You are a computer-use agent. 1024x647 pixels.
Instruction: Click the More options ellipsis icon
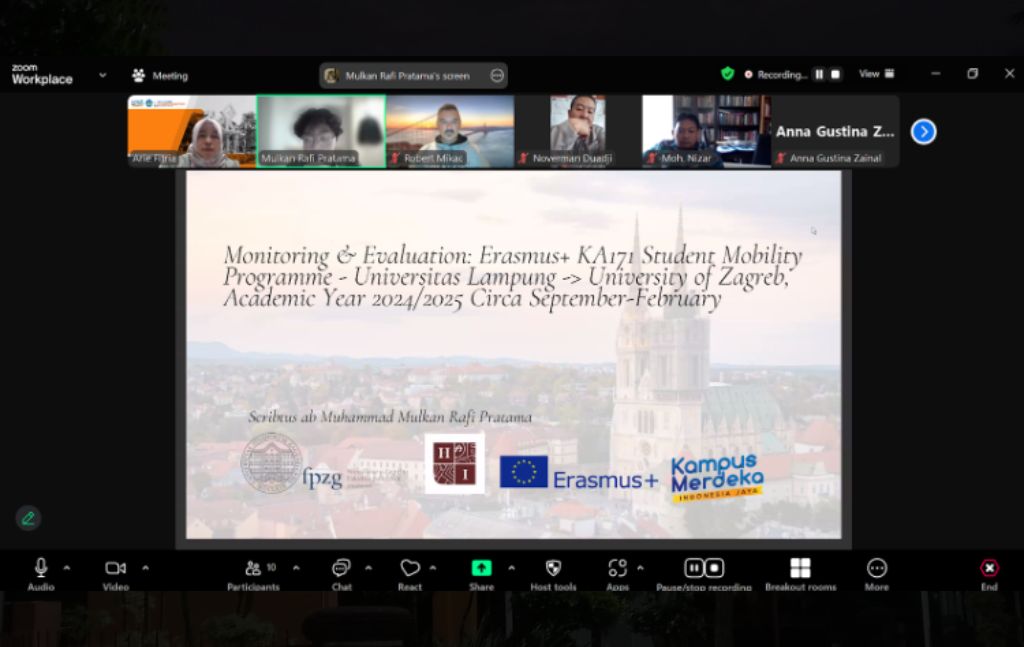[876, 565]
